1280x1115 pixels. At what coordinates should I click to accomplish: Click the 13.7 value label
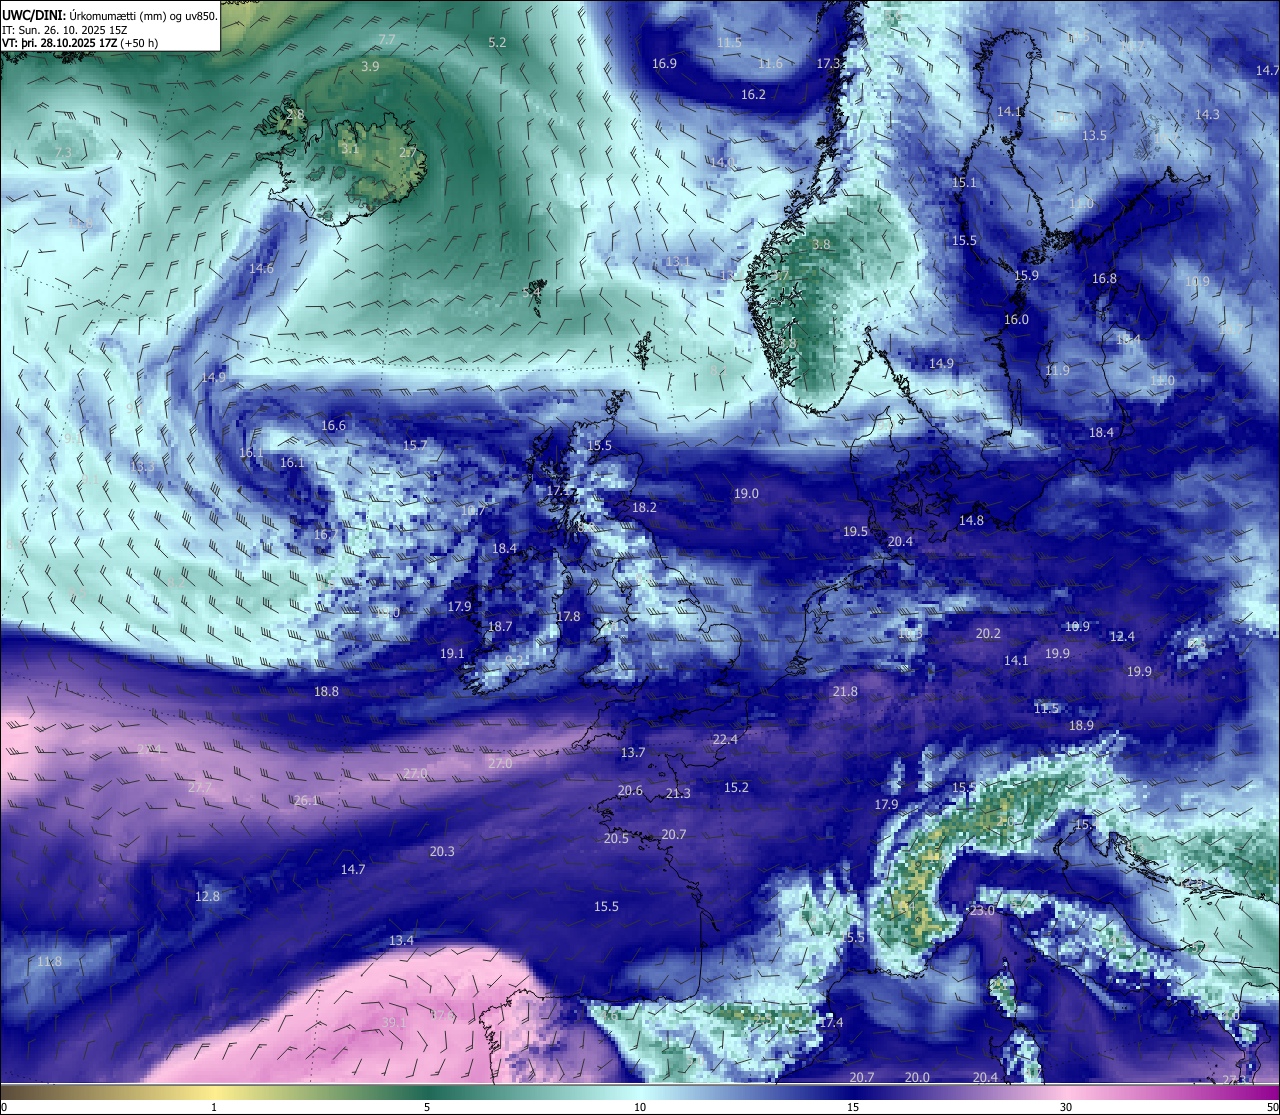(x=633, y=752)
